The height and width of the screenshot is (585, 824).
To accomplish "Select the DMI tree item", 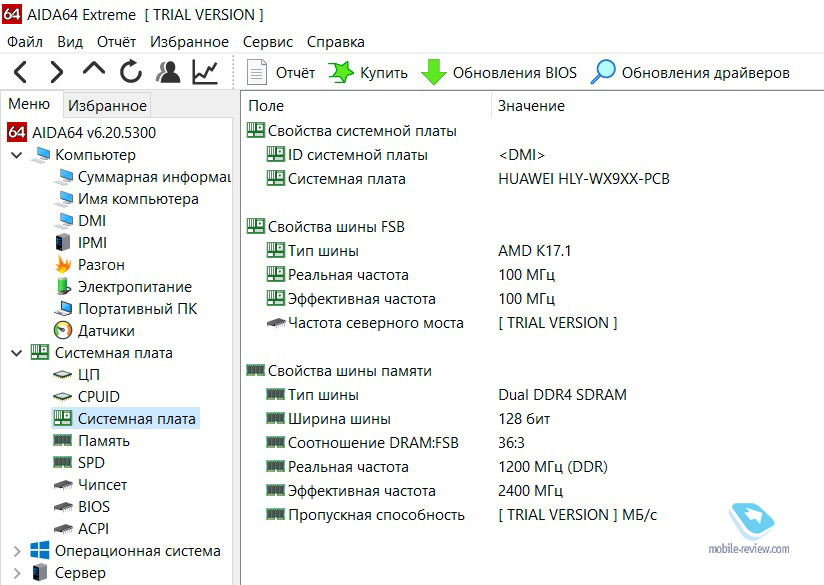I will tap(80, 221).
